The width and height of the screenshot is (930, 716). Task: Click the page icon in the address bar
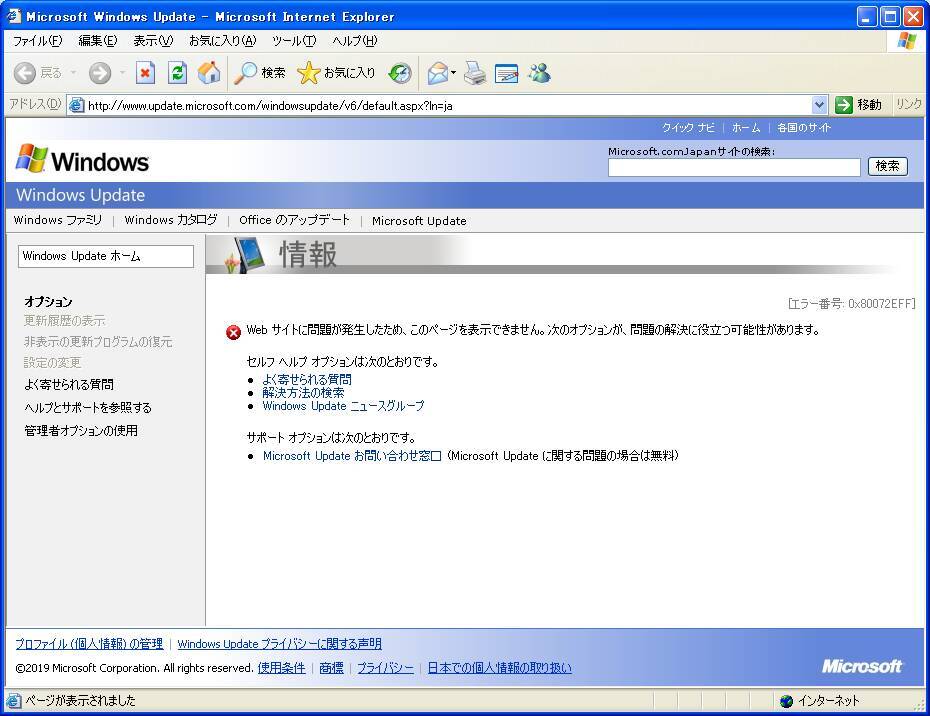tap(77, 106)
